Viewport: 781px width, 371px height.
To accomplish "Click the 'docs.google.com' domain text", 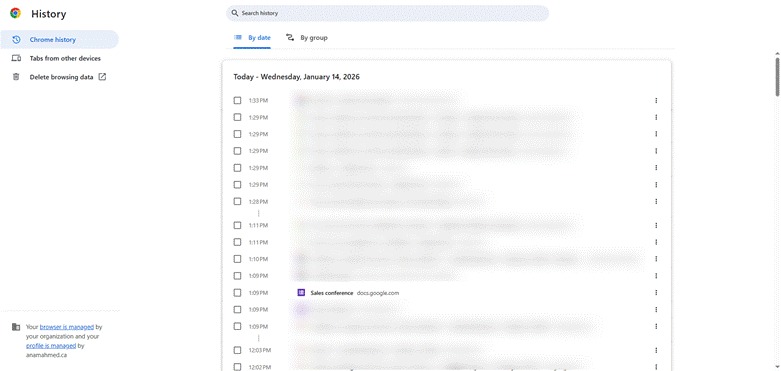I will coord(378,293).
